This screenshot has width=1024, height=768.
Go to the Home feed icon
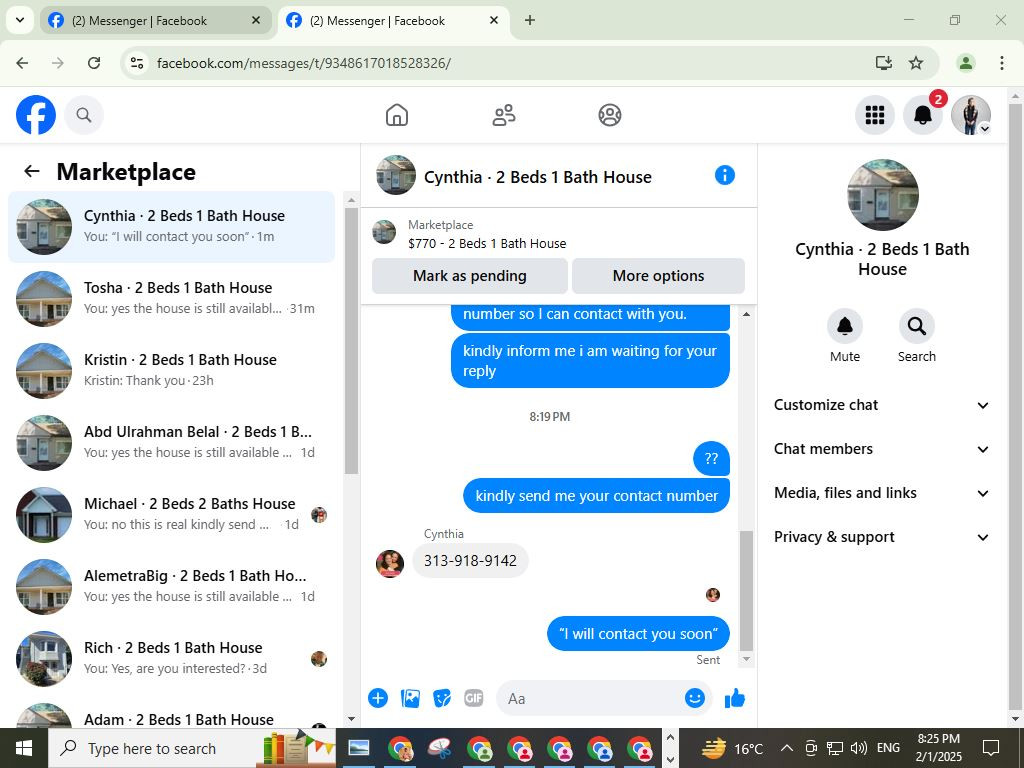pyautogui.click(x=396, y=115)
